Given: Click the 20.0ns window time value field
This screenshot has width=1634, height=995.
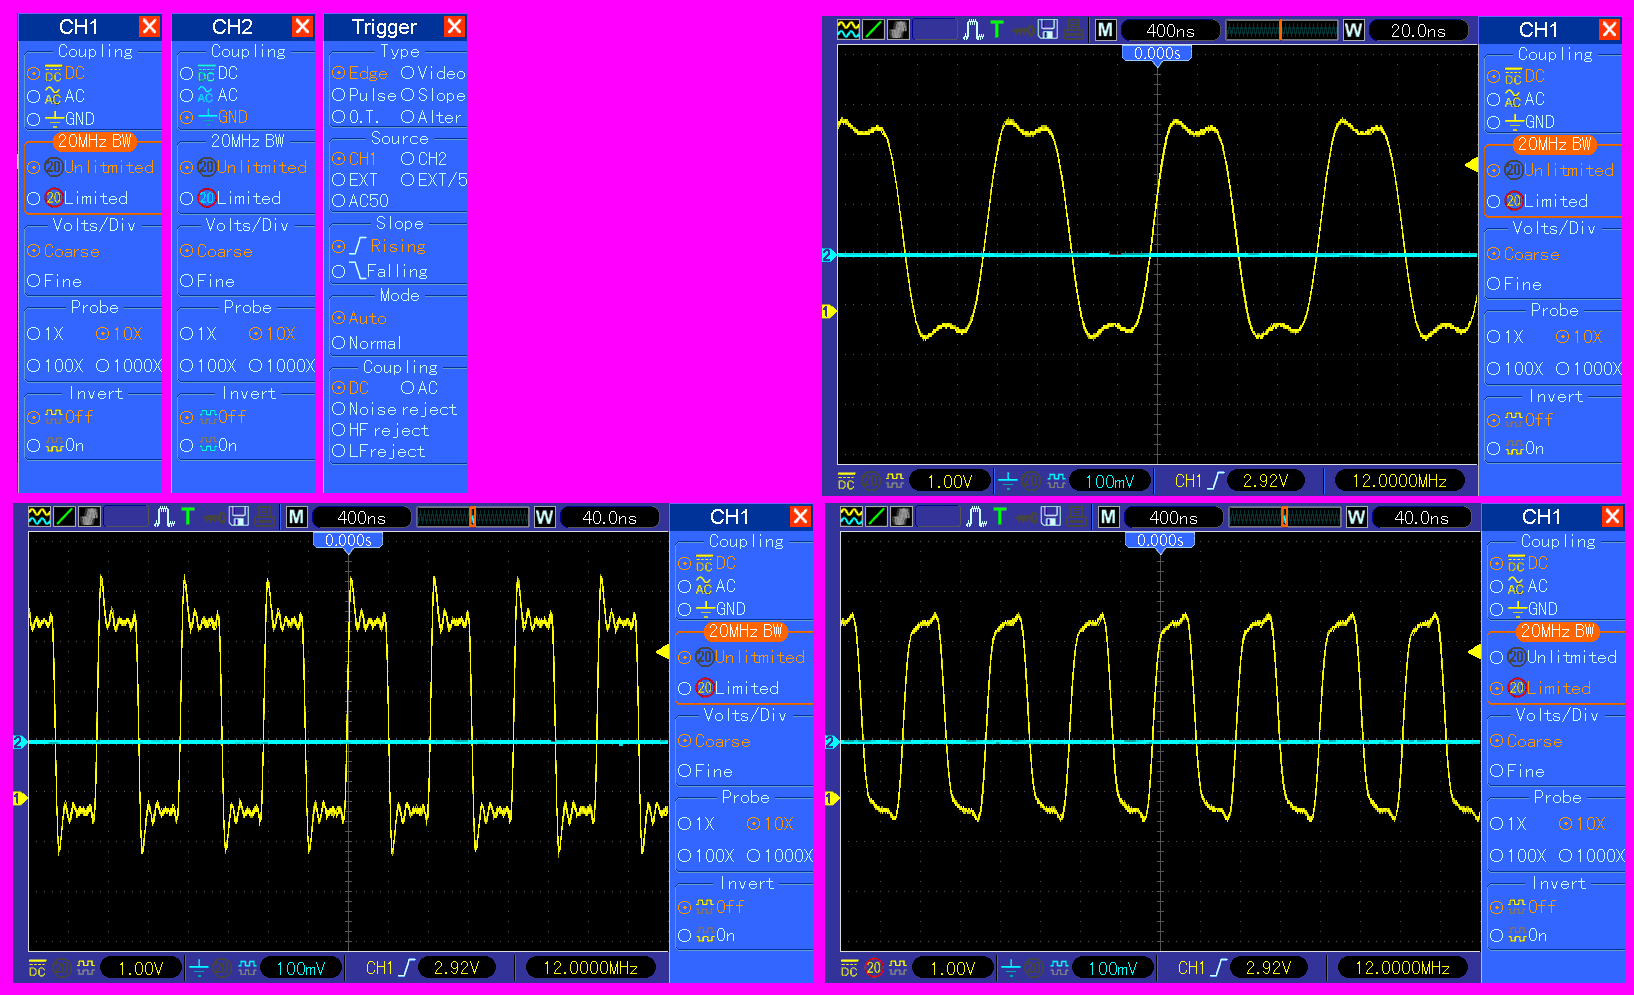Looking at the screenshot, I should coord(1418,30).
